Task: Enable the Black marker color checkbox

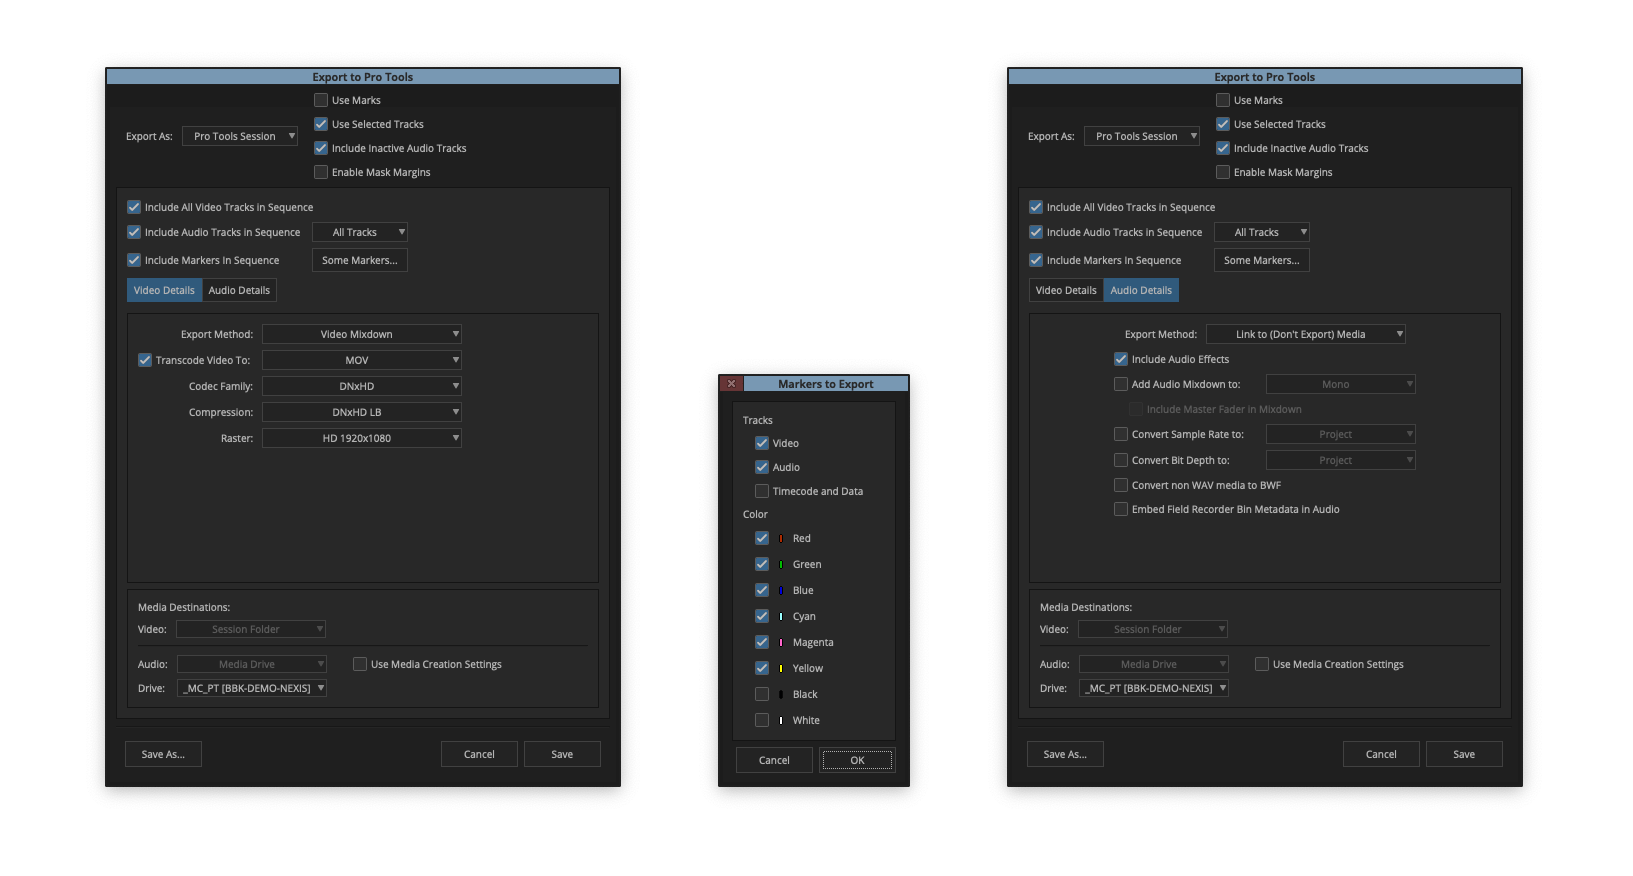Action: point(762,694)
